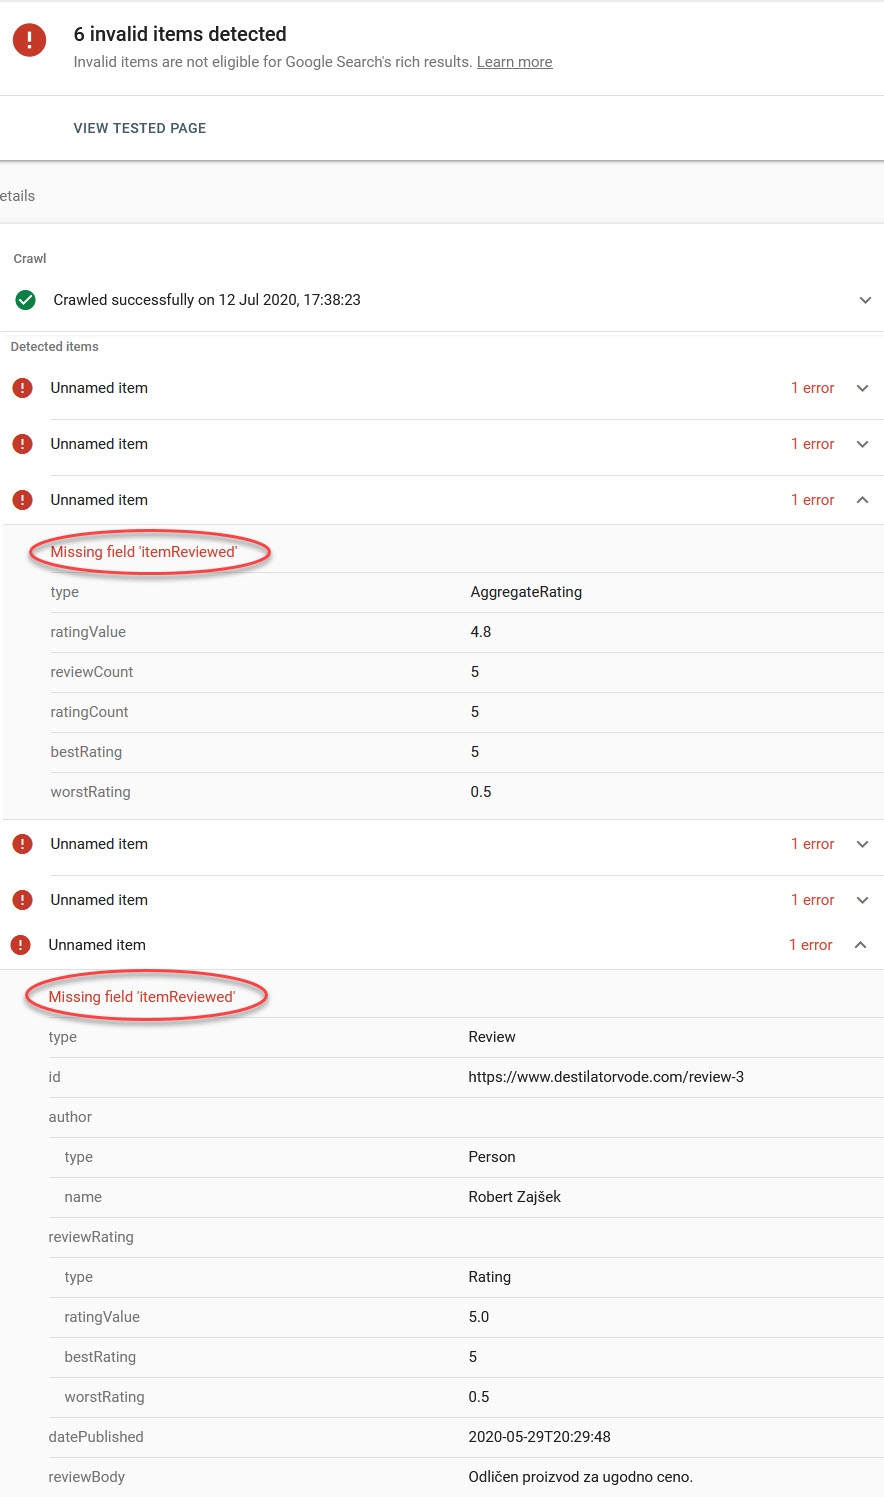Image resolution: width=884 pixels, height=1497 pixels.
Task: Click the error icon of the fifth Unnamed item
Action: tap(22, 900)
